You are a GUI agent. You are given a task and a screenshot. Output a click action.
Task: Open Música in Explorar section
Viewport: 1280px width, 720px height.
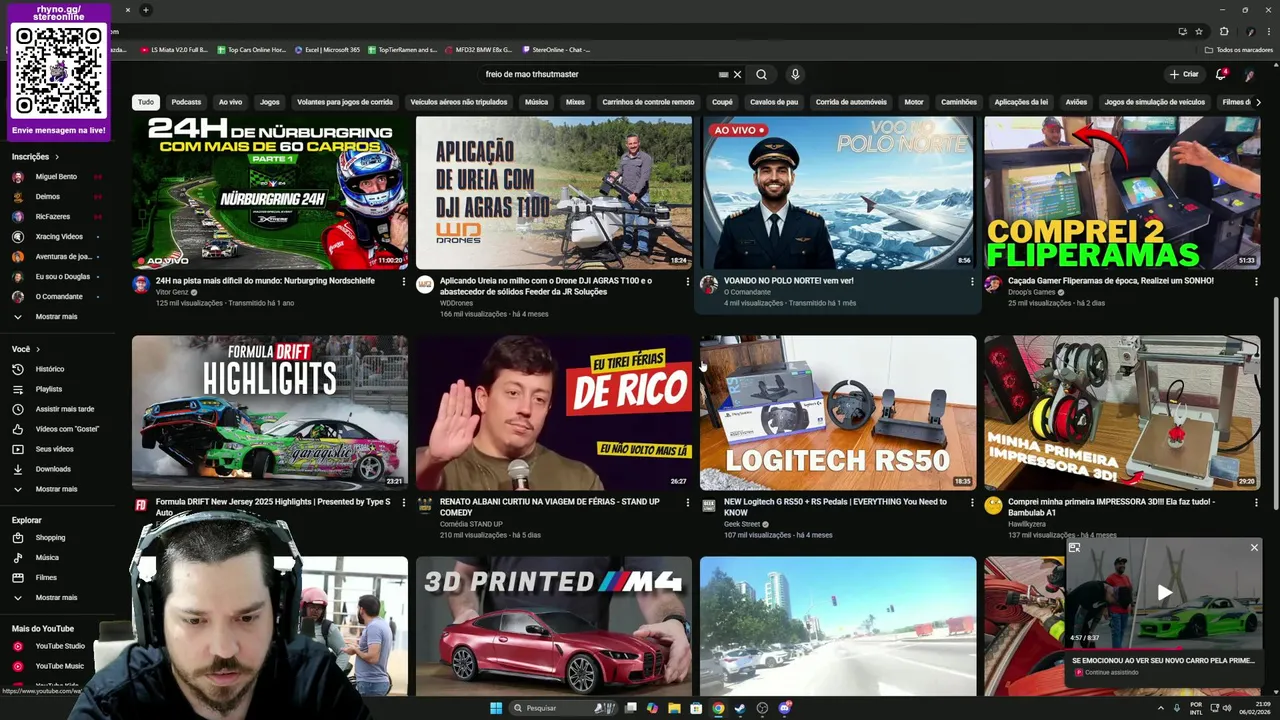pos(47,557)
